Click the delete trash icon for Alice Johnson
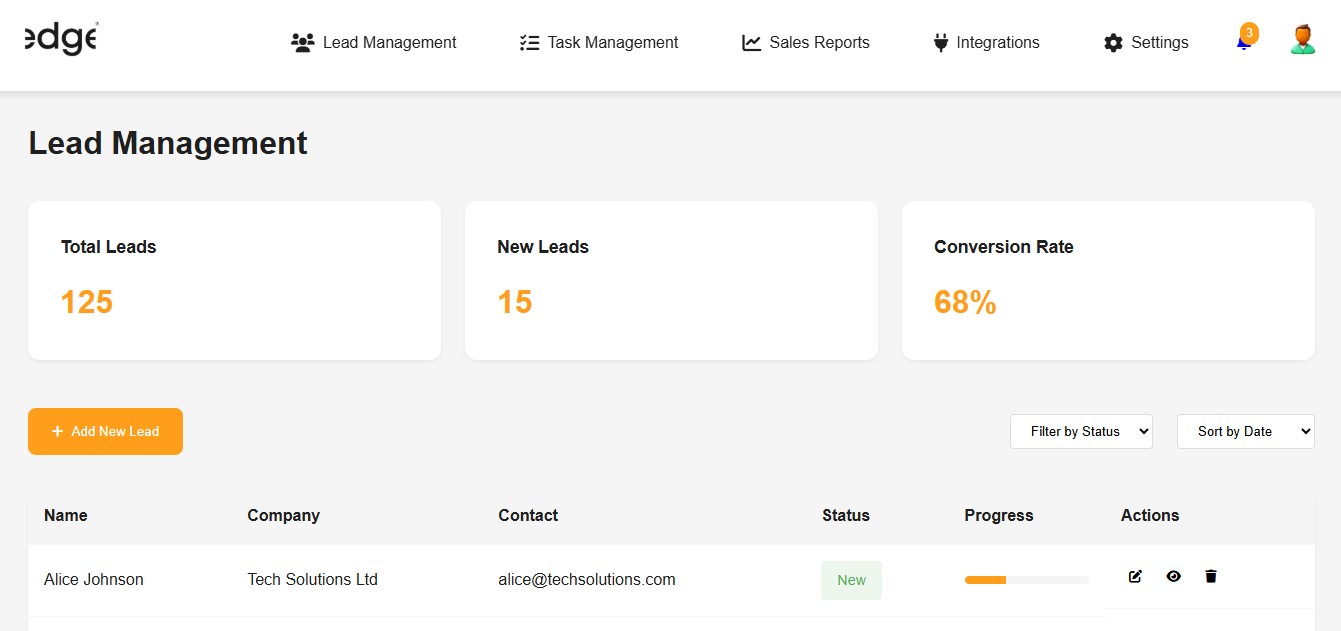This screenshot has width=1341, height=631. coord(1210,576)
